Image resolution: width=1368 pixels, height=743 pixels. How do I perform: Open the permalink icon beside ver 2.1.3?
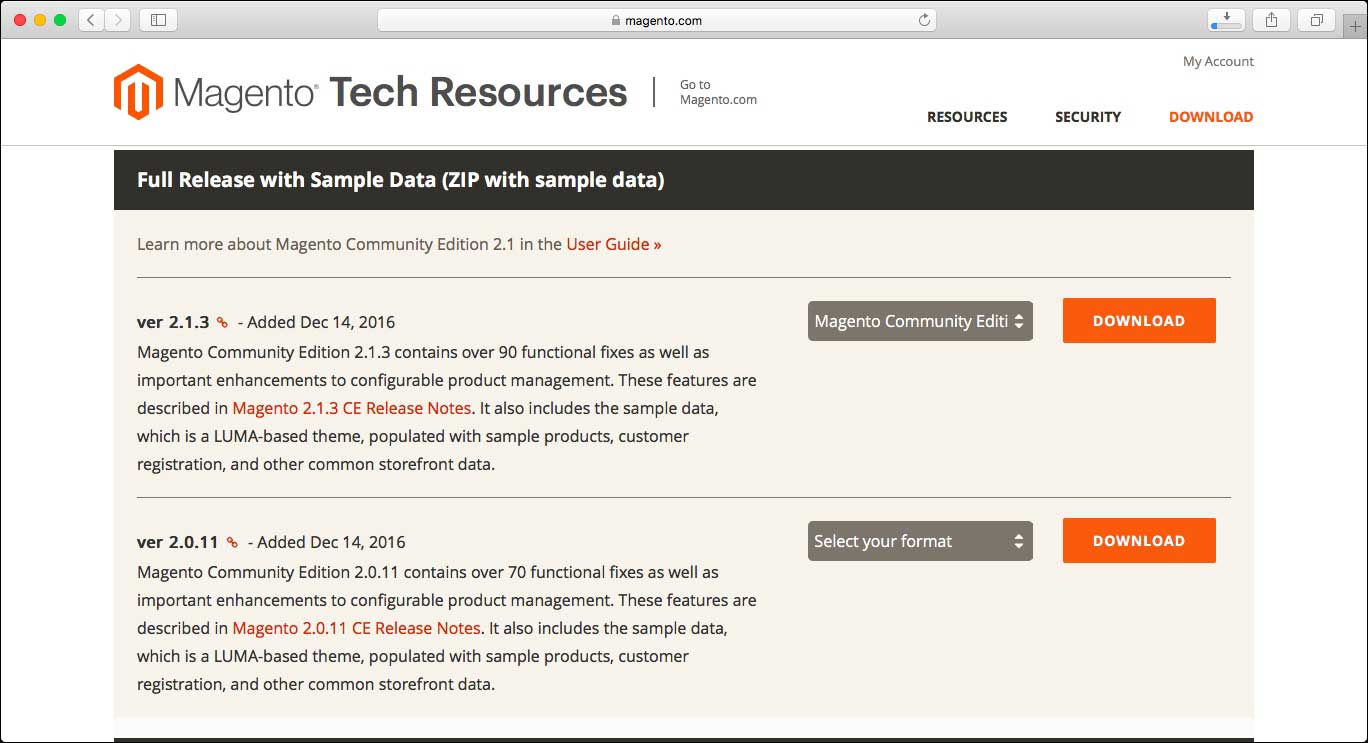click(222, 323)
